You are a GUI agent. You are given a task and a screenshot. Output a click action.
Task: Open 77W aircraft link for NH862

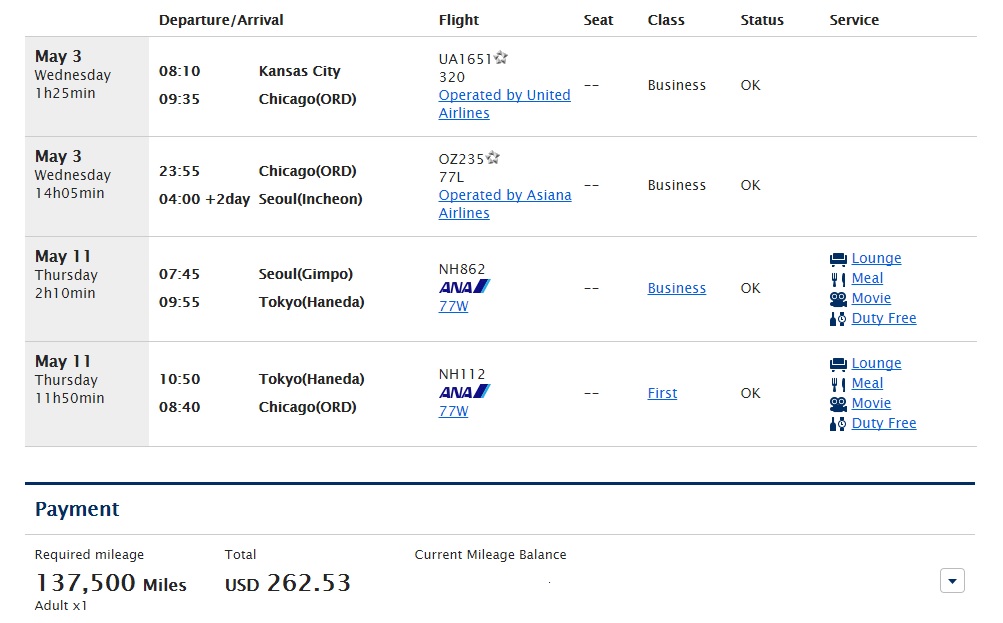coord(453,306)
